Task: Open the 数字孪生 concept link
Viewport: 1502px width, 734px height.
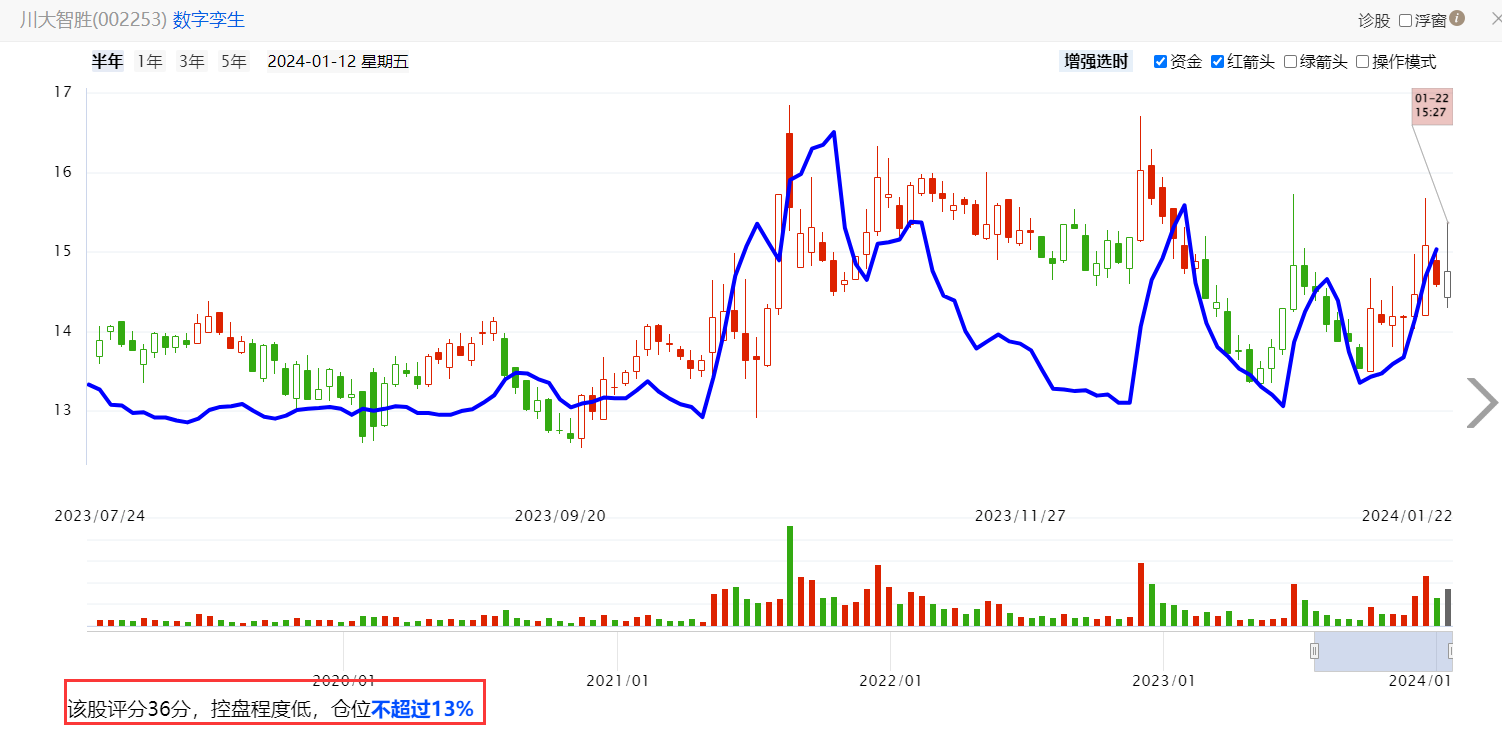Action: 209,20
